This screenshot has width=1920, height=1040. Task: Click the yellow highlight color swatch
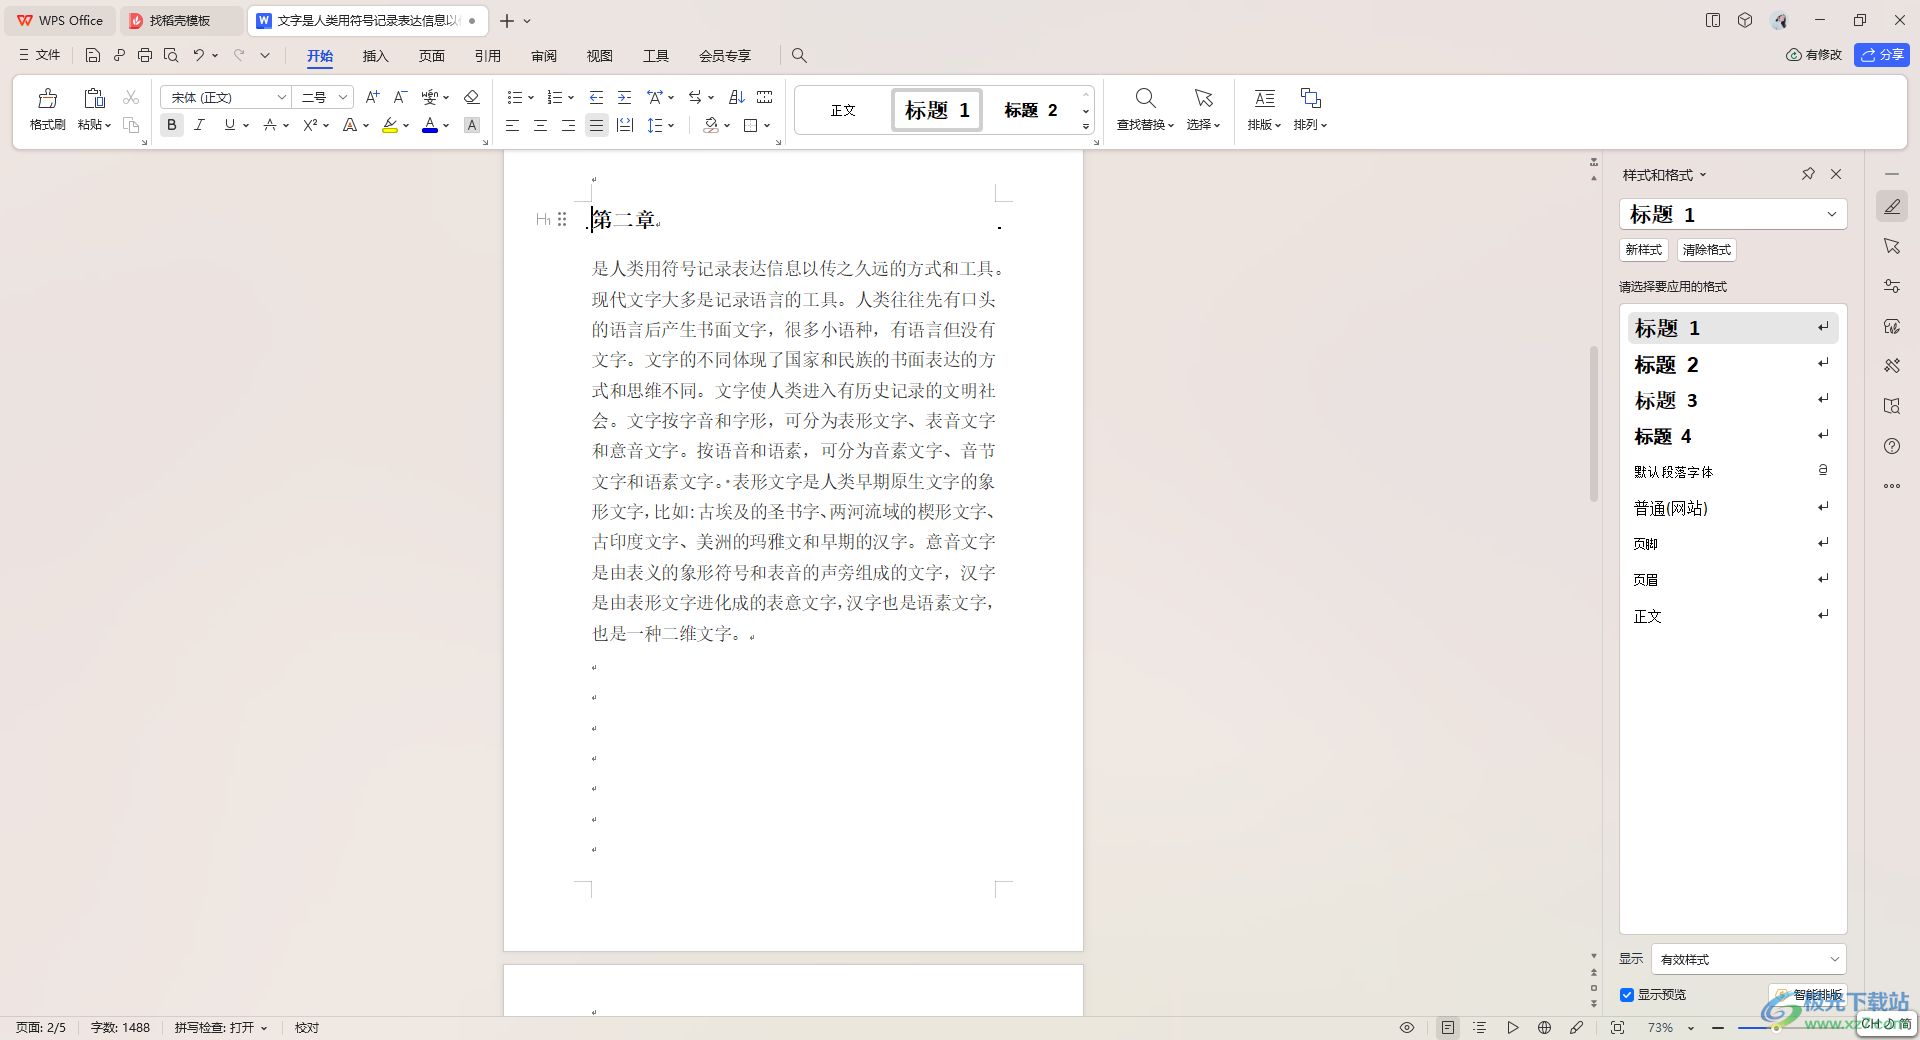point(390,125)
